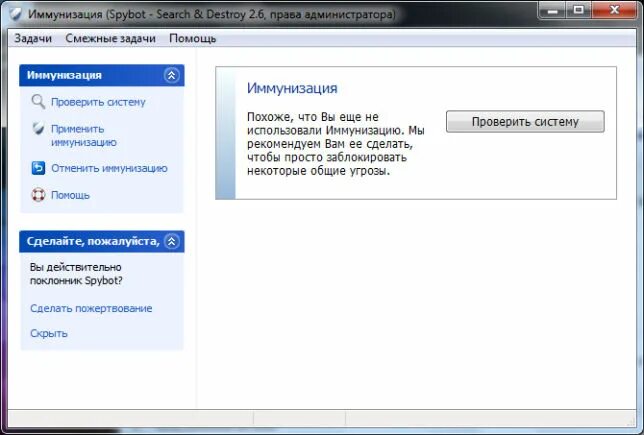This screenshot has width=644, height=435.
Task: Click the Иммунизация sidebar panel header title
Action: (64, 75)
